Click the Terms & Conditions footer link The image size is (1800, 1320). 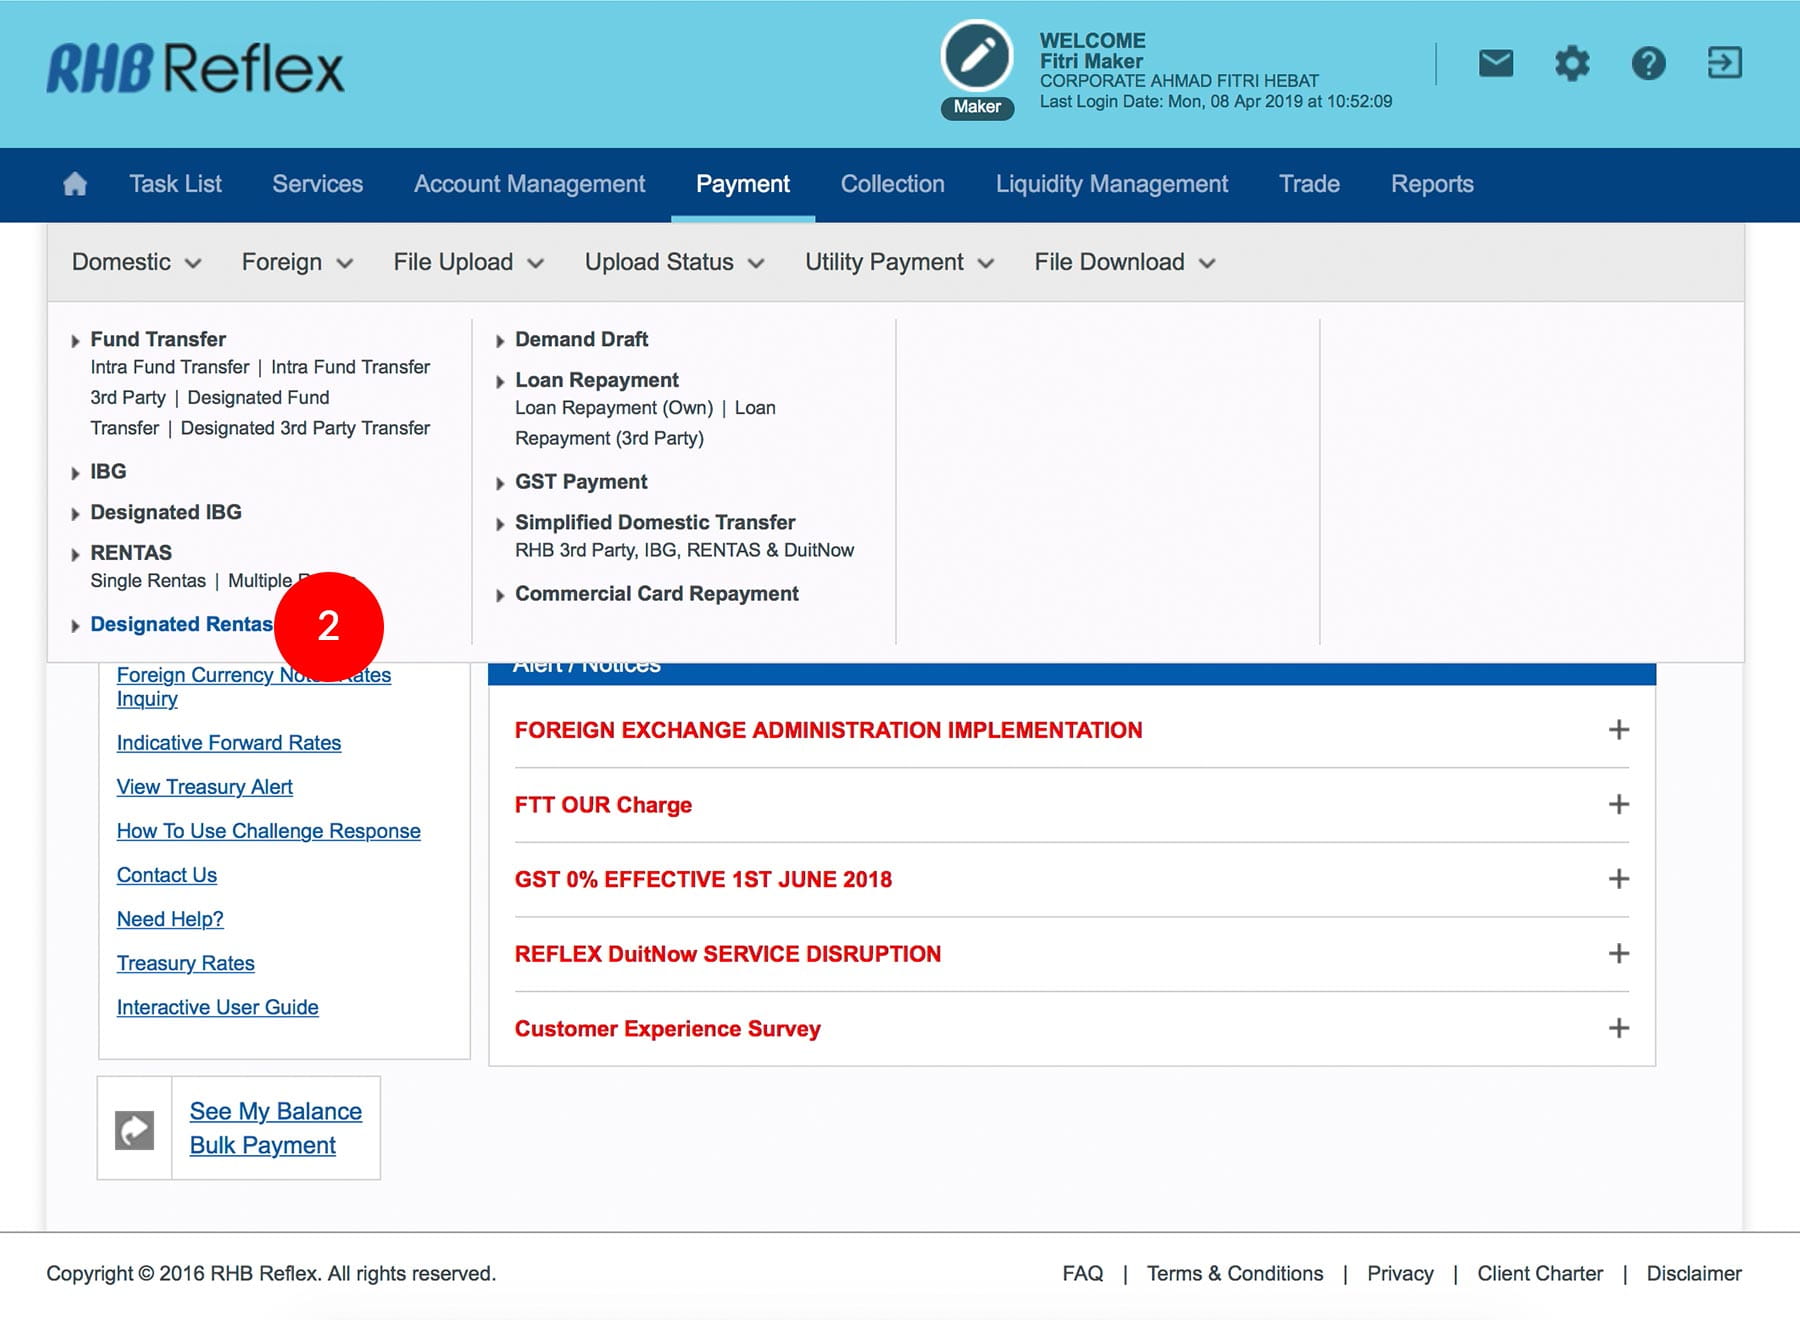pyautogui.click(x=1234, y=1273)
